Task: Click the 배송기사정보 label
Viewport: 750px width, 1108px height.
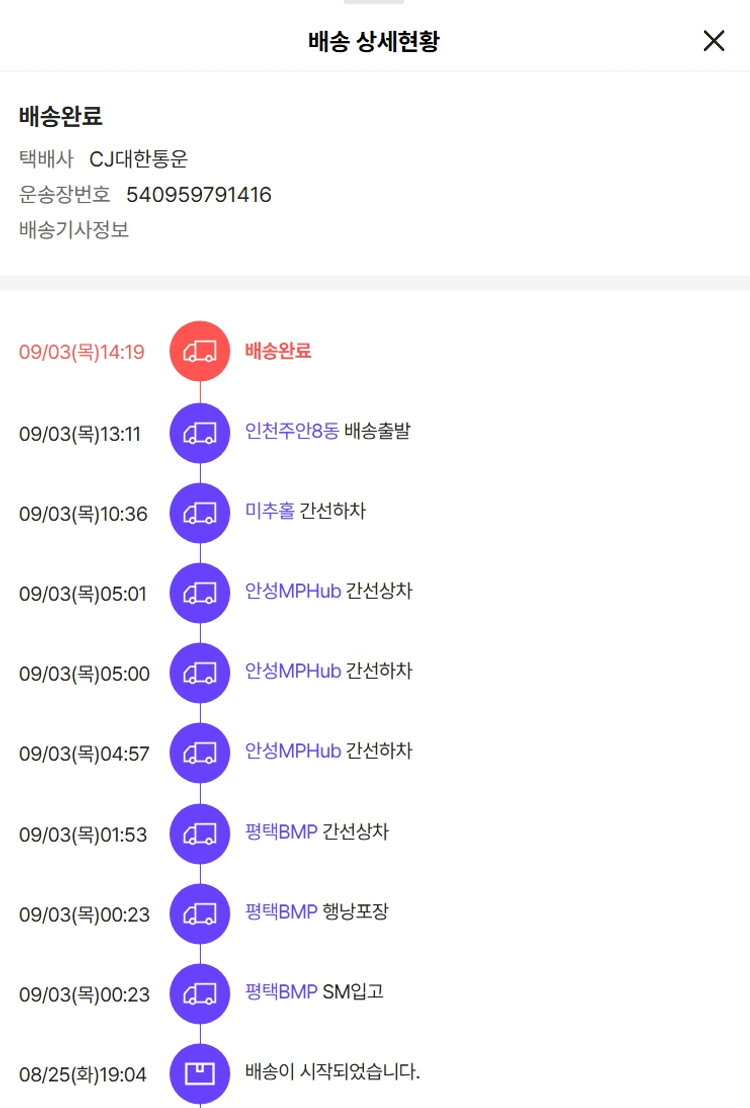Action: pyautogui.click(x=74, y=230)
